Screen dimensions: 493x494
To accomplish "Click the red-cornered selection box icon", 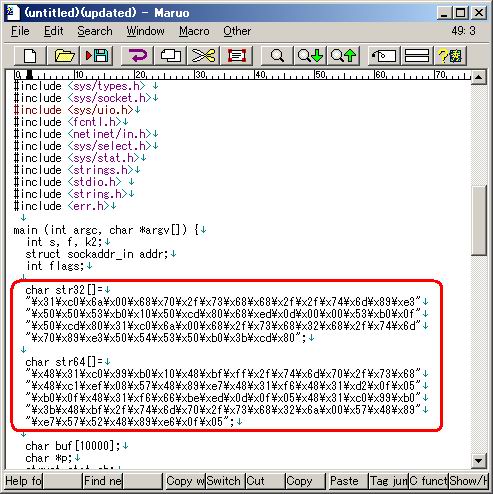I will [x=236, y=56].
